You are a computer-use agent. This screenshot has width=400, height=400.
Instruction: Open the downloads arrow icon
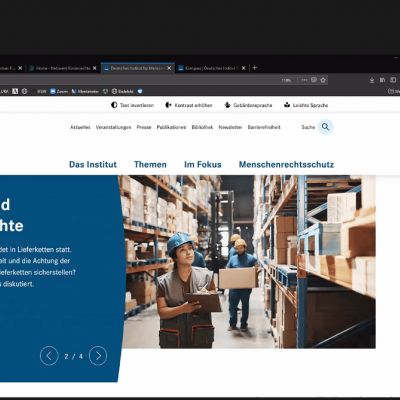pos(372,80)
